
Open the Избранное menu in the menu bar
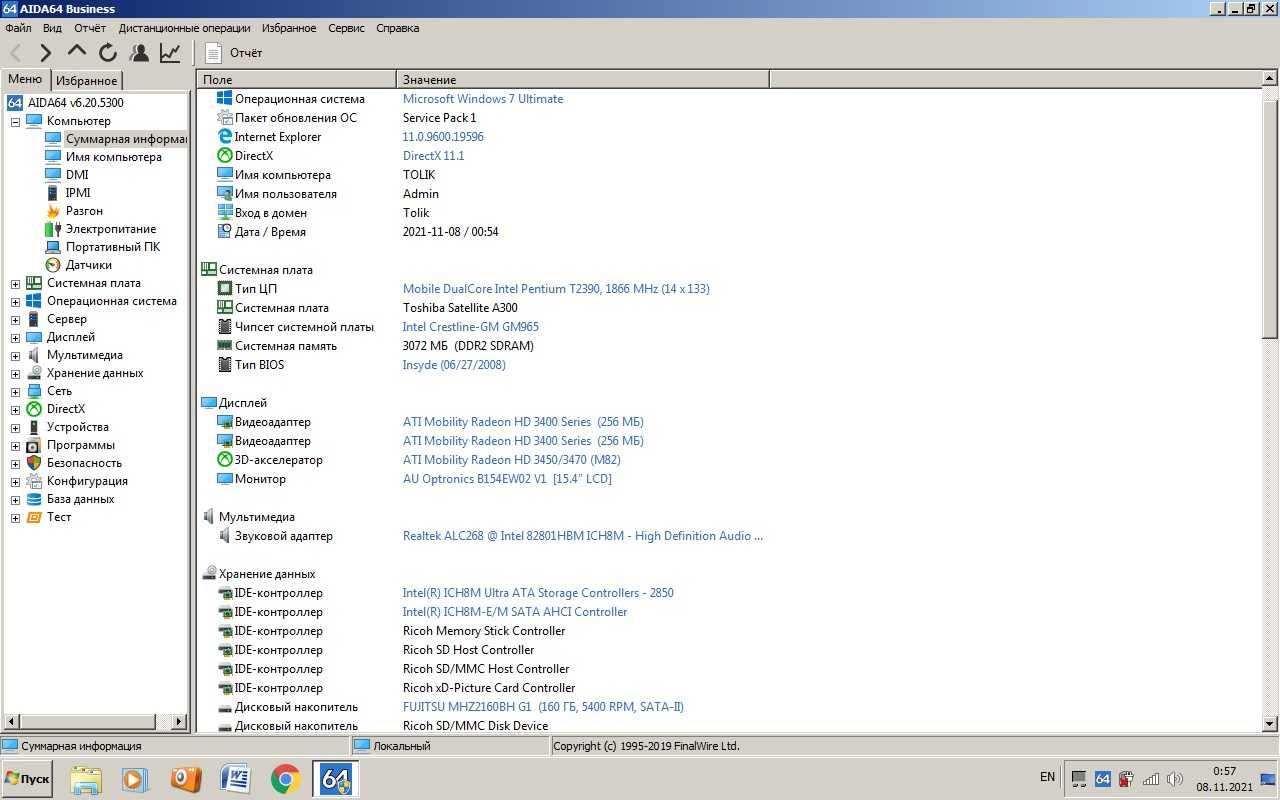(289, 28)
